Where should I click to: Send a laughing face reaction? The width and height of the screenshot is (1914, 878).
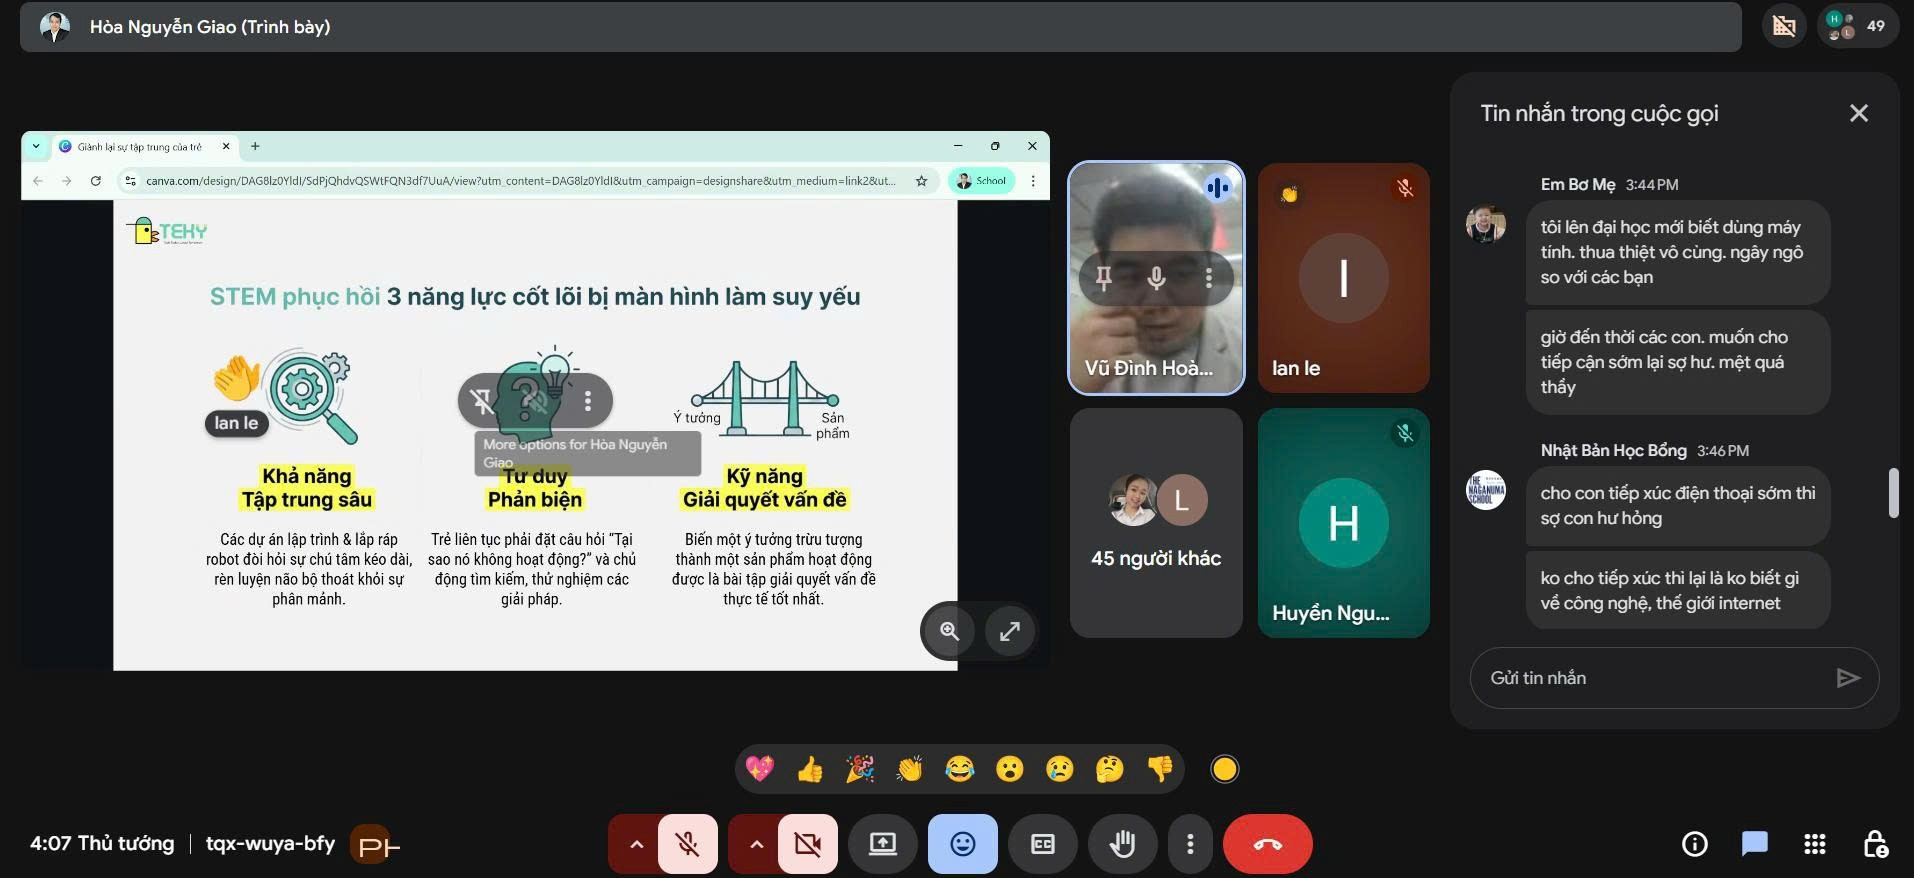(960, 769)
